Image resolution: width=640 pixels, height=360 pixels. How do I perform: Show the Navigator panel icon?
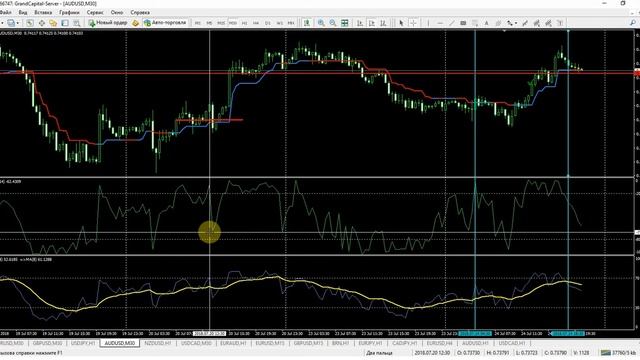tap(53, 23)
